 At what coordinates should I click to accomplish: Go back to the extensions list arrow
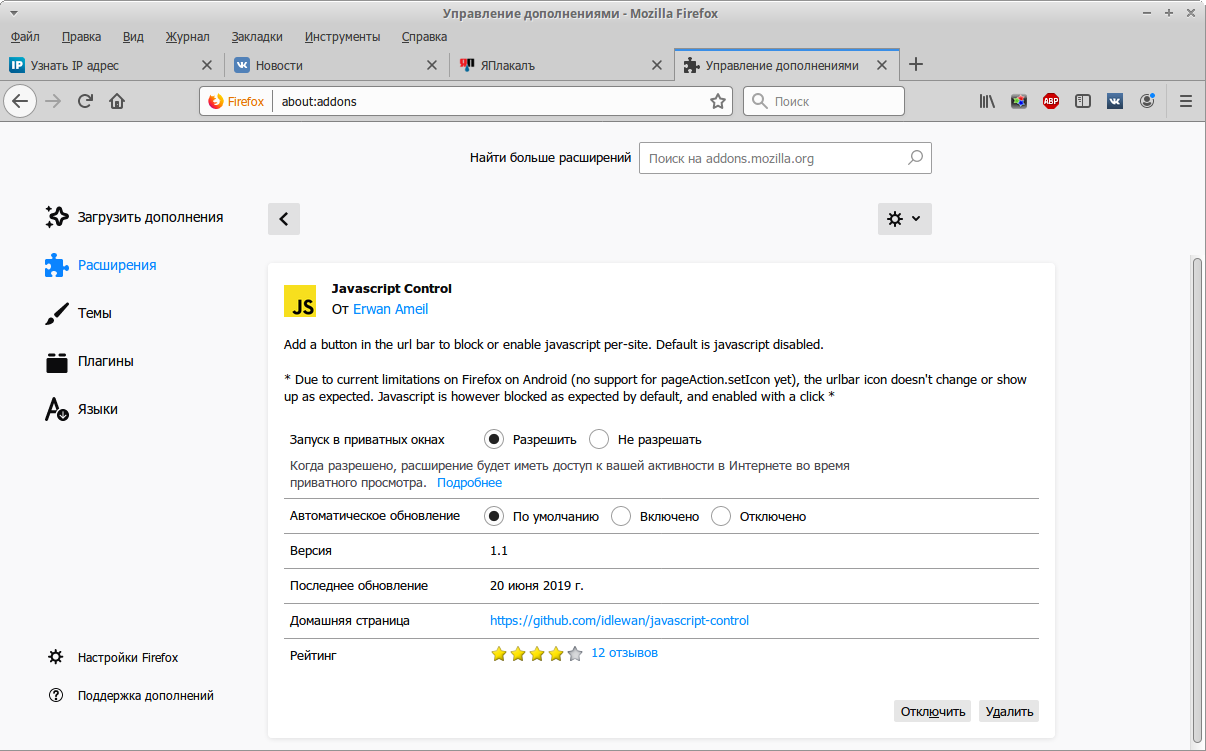pyautogui.click(x=284, y=219)
